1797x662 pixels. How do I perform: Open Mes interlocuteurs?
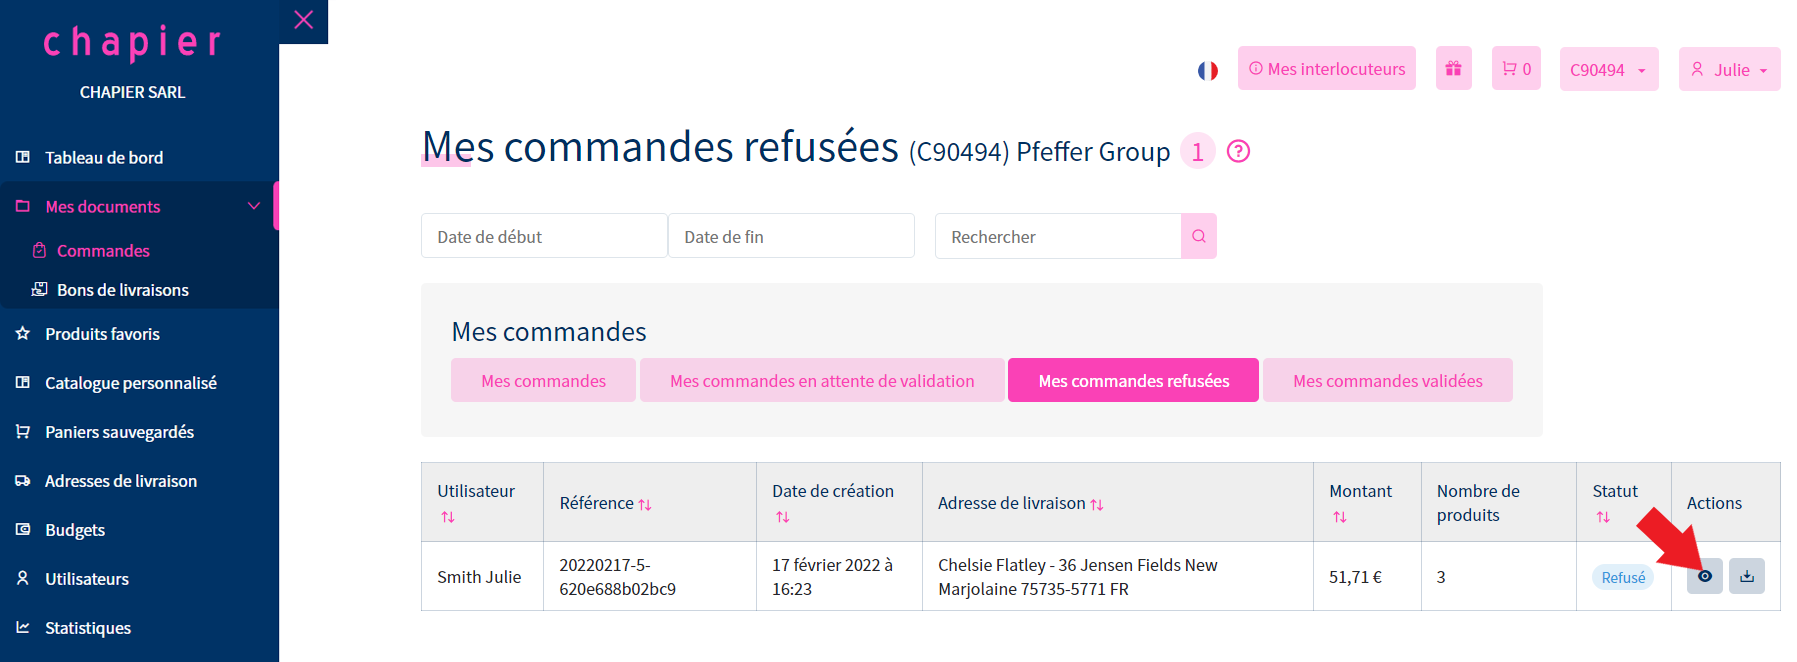[x=1326, y=69]
